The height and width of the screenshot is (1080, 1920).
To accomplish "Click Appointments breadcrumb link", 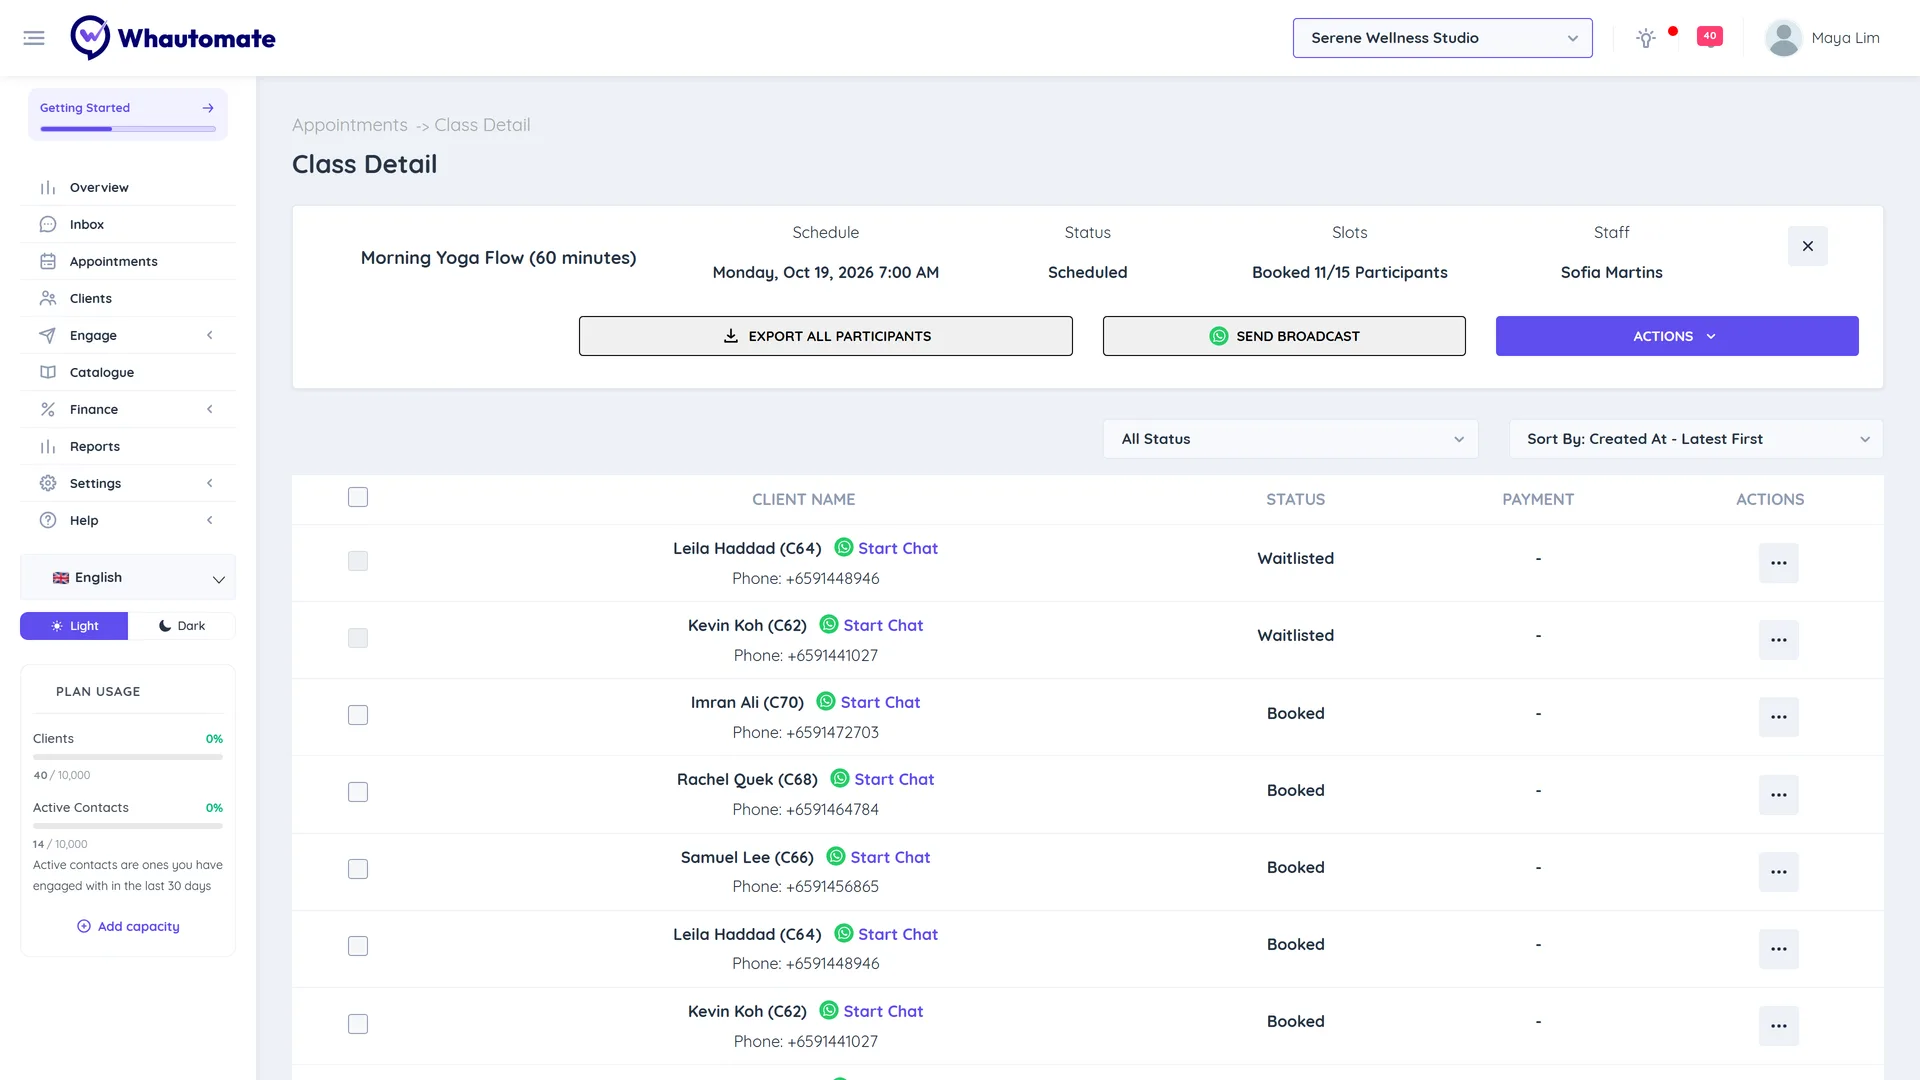I will coord(350,125).
